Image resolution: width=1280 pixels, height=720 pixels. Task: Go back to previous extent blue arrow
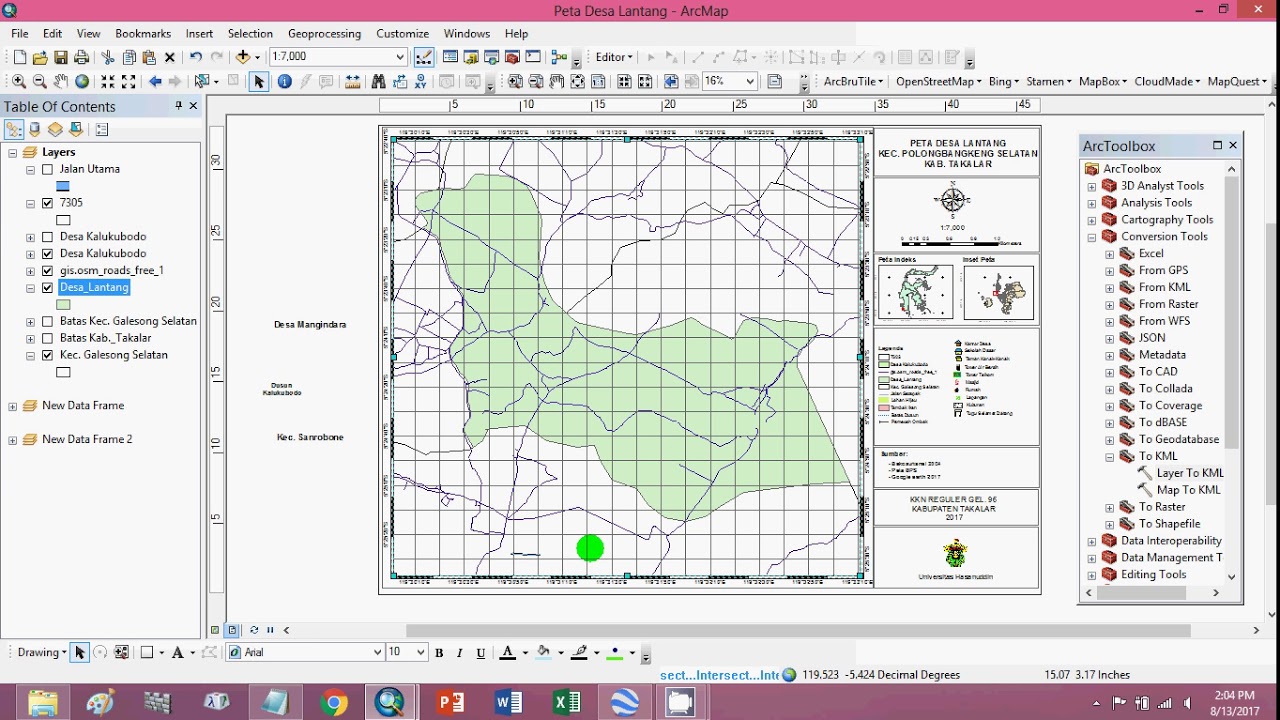tap(155, 82)
